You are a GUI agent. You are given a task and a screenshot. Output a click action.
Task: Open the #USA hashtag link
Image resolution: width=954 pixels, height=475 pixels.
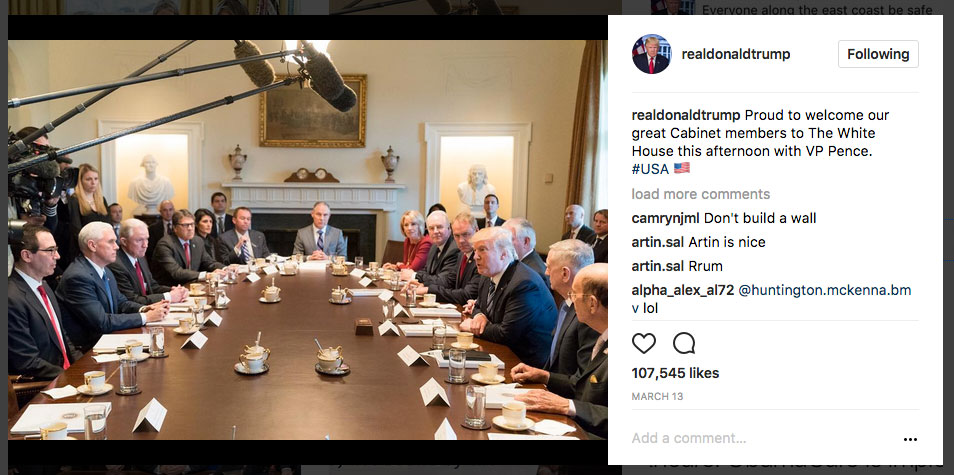point(650,169)
